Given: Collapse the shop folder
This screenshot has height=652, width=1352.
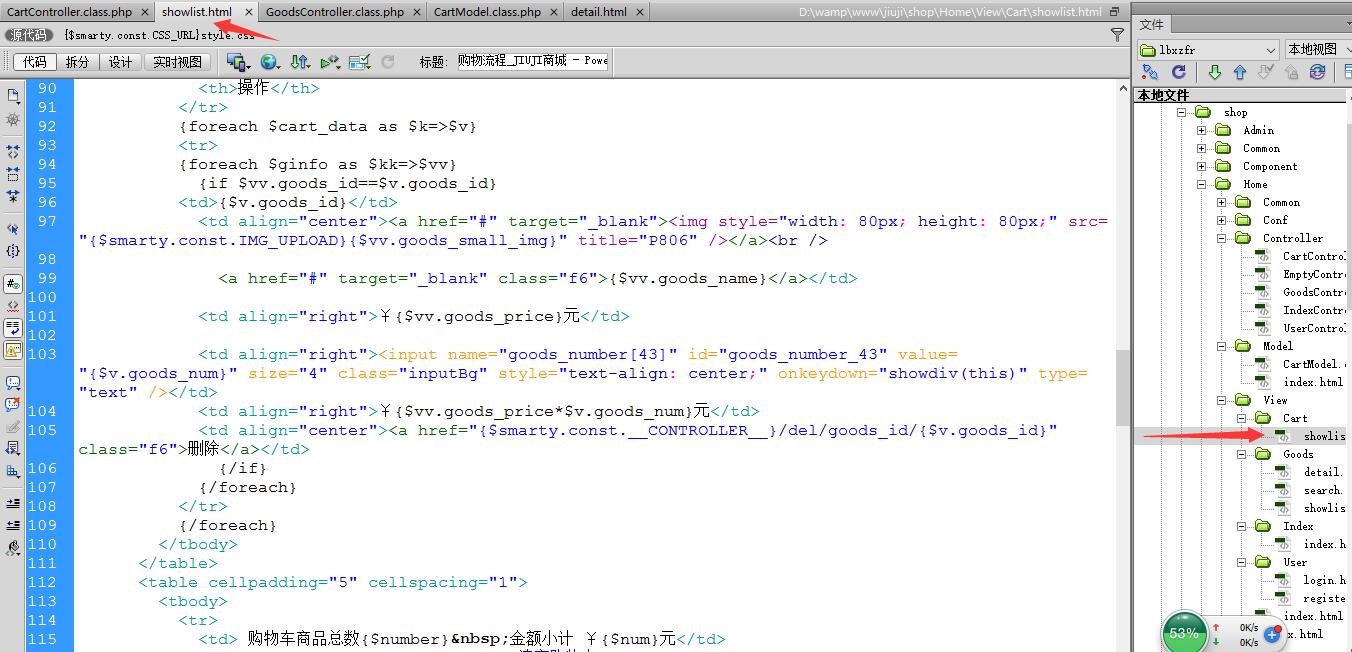Looking at the screenshot, I should pos(1182,112).
